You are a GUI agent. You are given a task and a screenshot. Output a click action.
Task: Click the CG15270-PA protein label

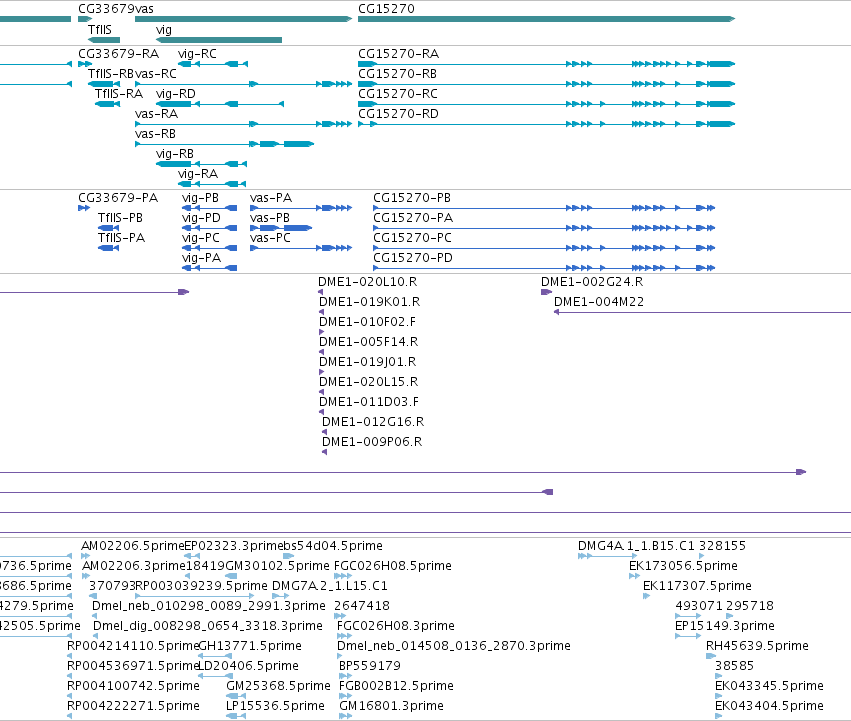coord(413,218)
